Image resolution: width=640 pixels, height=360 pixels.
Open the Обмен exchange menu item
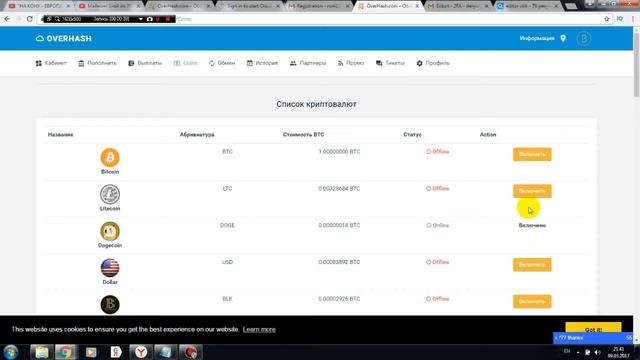point(222,63)
